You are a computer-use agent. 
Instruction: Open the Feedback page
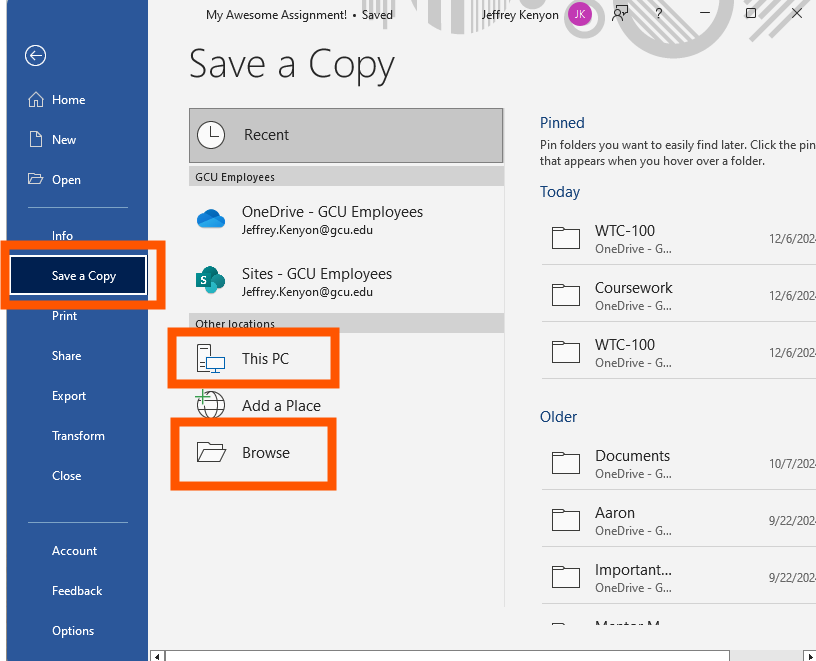click(78, 591)
